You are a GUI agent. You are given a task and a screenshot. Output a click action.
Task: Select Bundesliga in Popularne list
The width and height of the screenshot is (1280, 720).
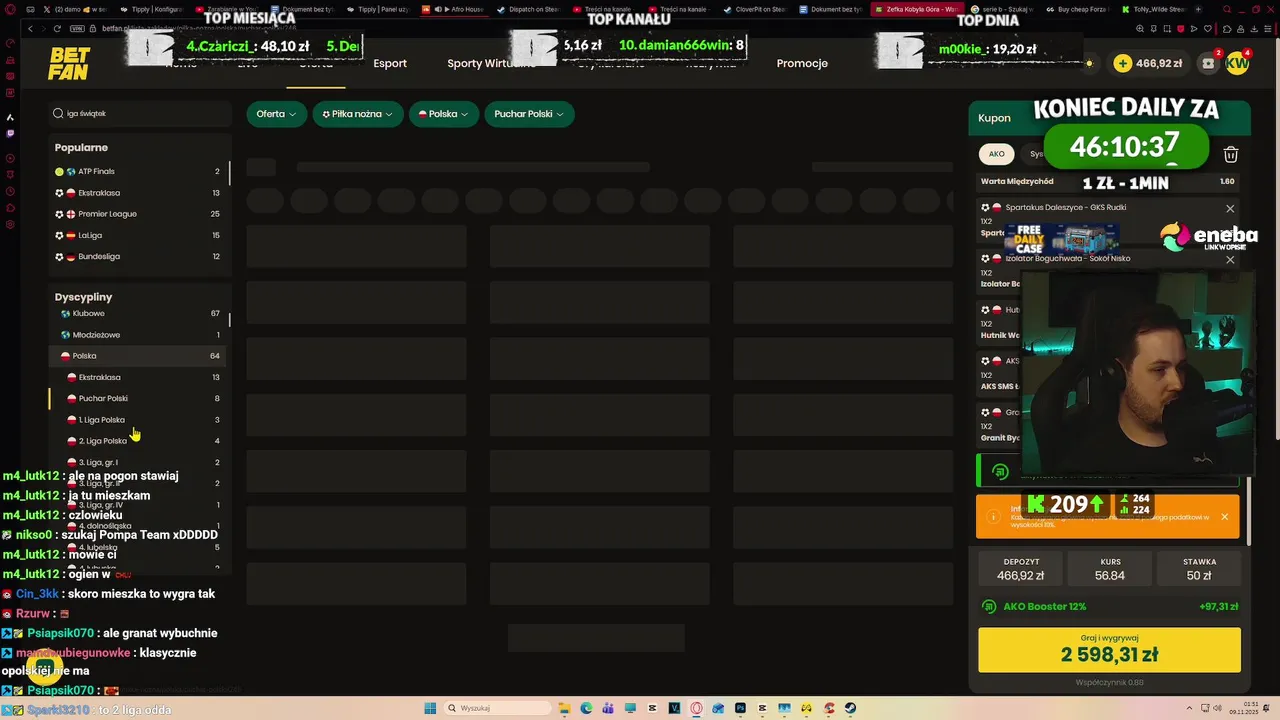pos(138,256)
